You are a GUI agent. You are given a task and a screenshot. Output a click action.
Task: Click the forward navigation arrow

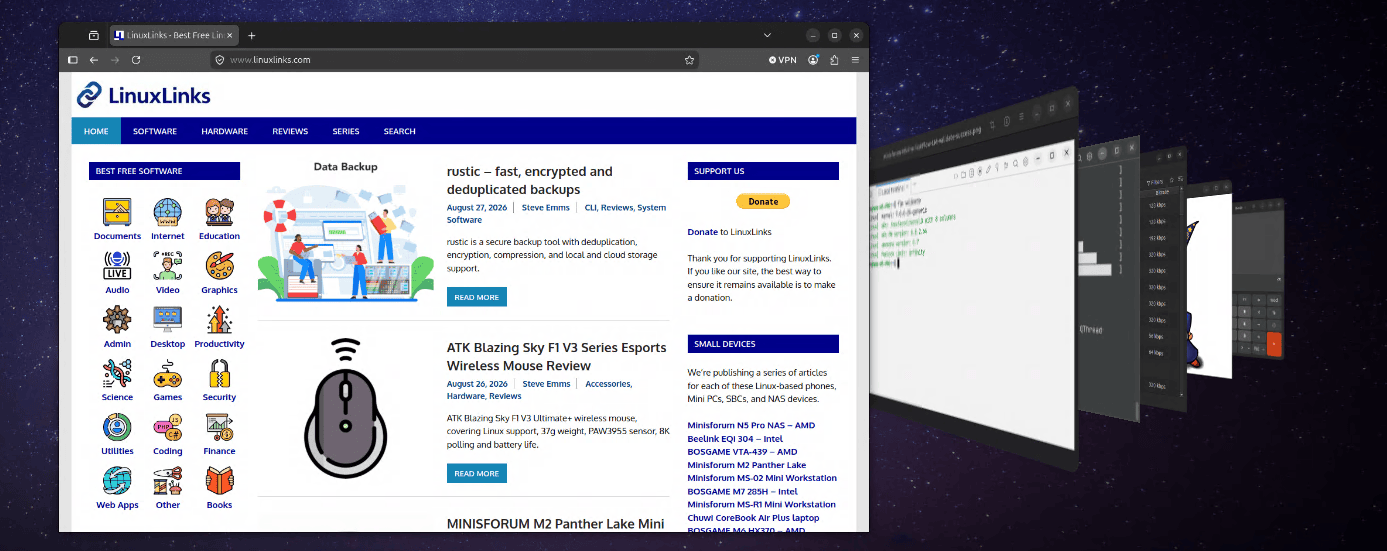115,60
